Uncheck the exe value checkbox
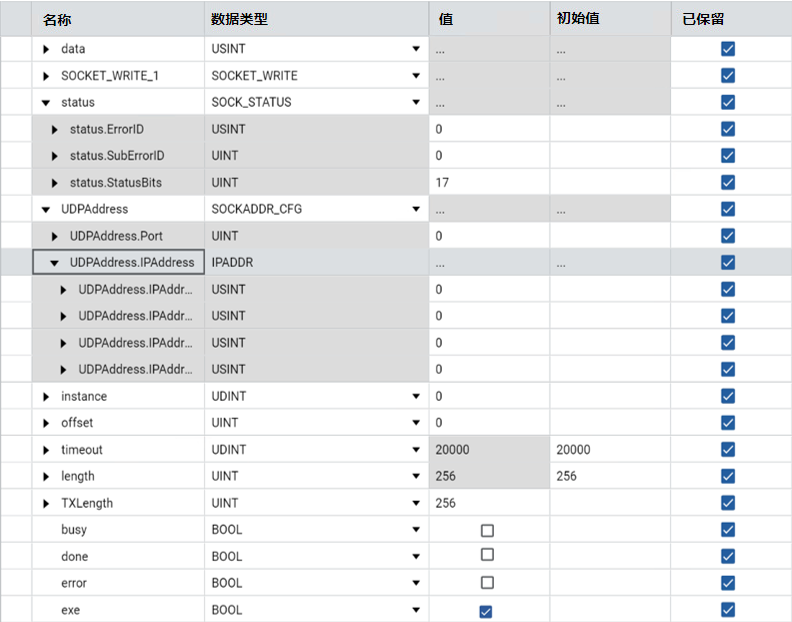 pyautogui.click(x=486, y=611)
